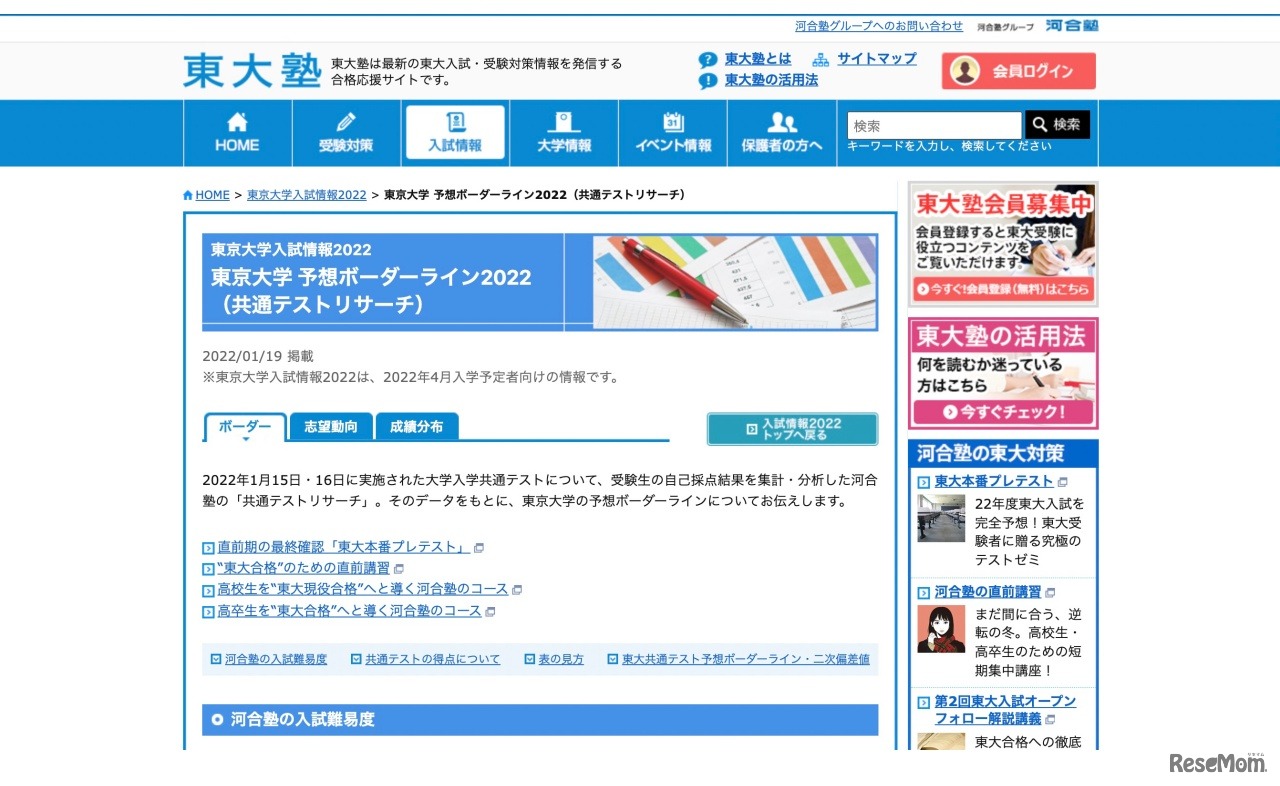
Task: Open 高校生を"東大現役合格"へと導く河合塾のコース link
Action: (363, 589)
